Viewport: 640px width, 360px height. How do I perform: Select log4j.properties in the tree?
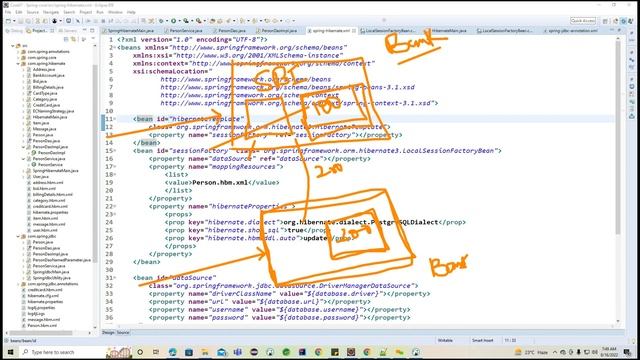click(x=41, y=308)
